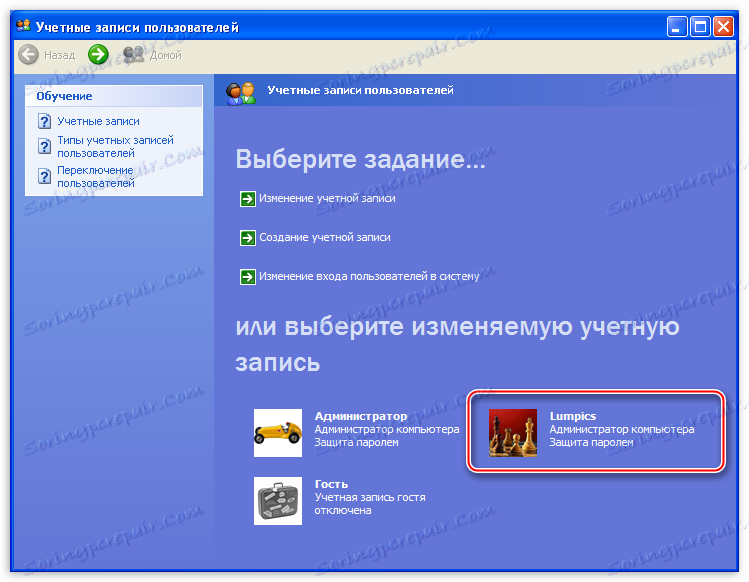Click green arrow beside Изменение входа пользователей
Viewport: 749px width, 582px height.
point(247,277)
